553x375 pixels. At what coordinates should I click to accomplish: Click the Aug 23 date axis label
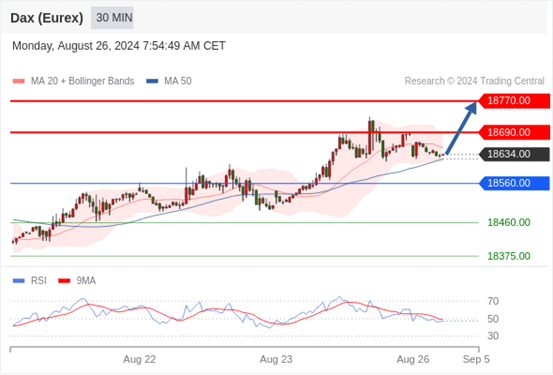pyautogui.click(x=276, y=359)
